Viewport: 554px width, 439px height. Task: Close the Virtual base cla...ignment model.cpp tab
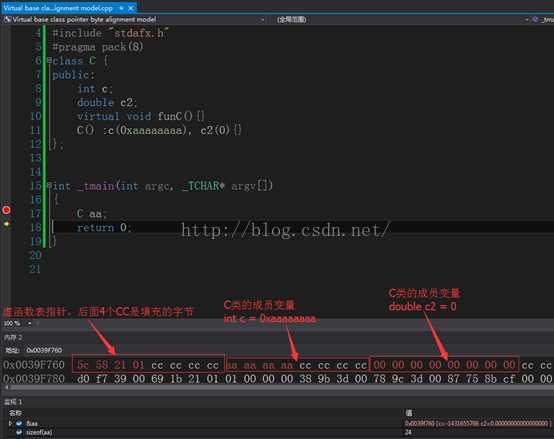pos(131,8)
